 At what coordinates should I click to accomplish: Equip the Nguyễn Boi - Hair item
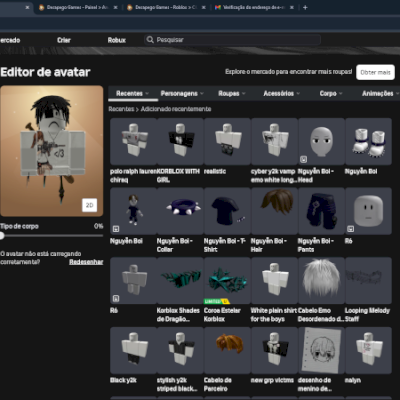click(x=274, y=211)
